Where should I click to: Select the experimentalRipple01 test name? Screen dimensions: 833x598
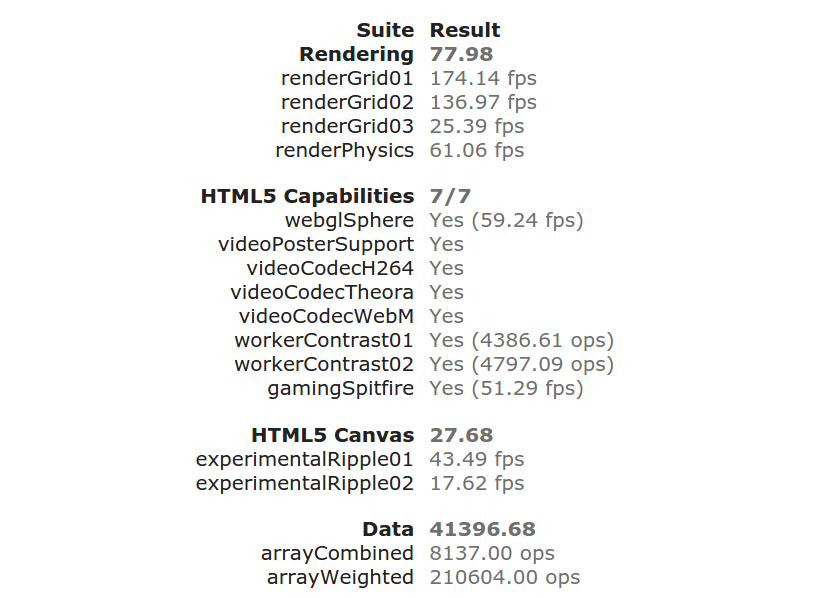coord(305,459)
